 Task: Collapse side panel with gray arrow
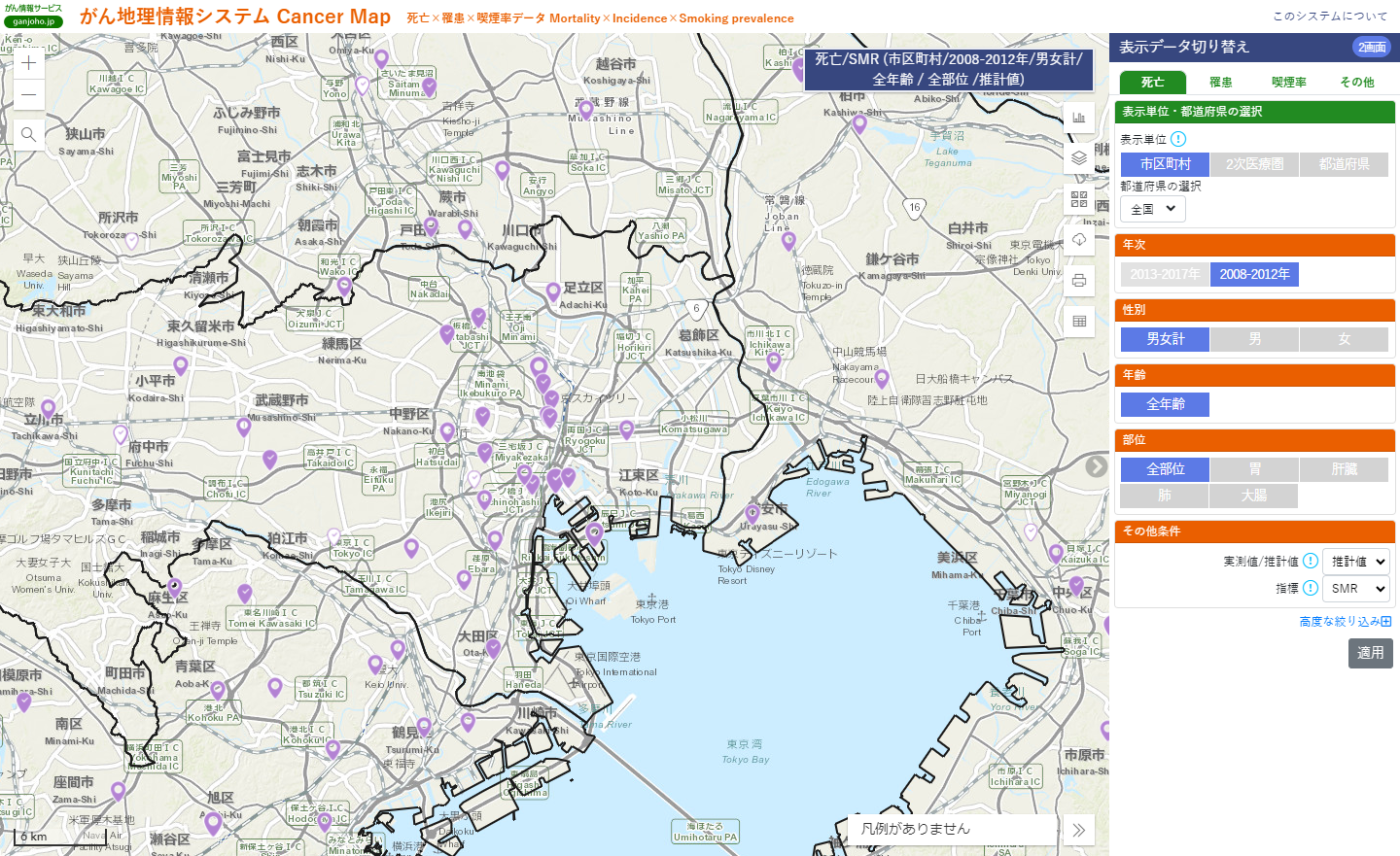click(1097, 466)
